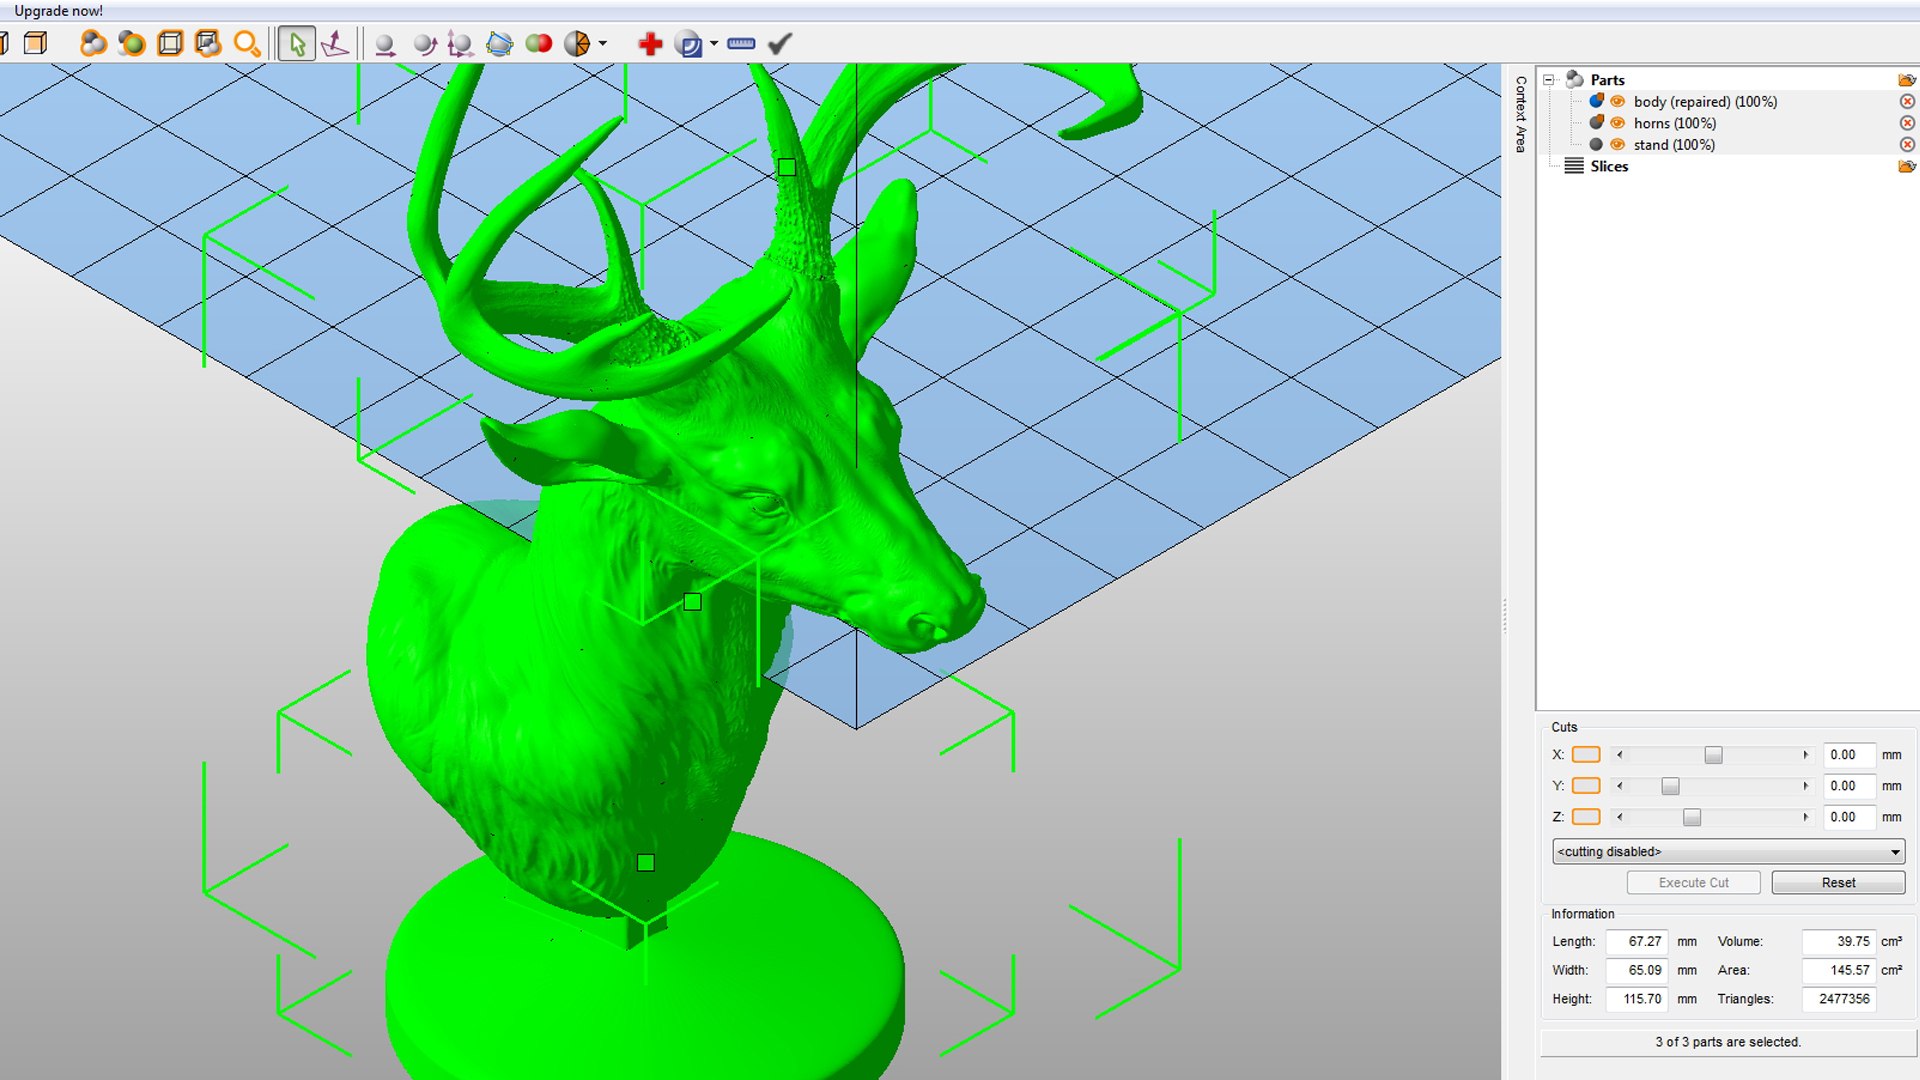Image resolution: width=1920 pixels, height=1080 pixels.
Task: Open the <cutting disabled> dropdown
Action: [1728, 852]
